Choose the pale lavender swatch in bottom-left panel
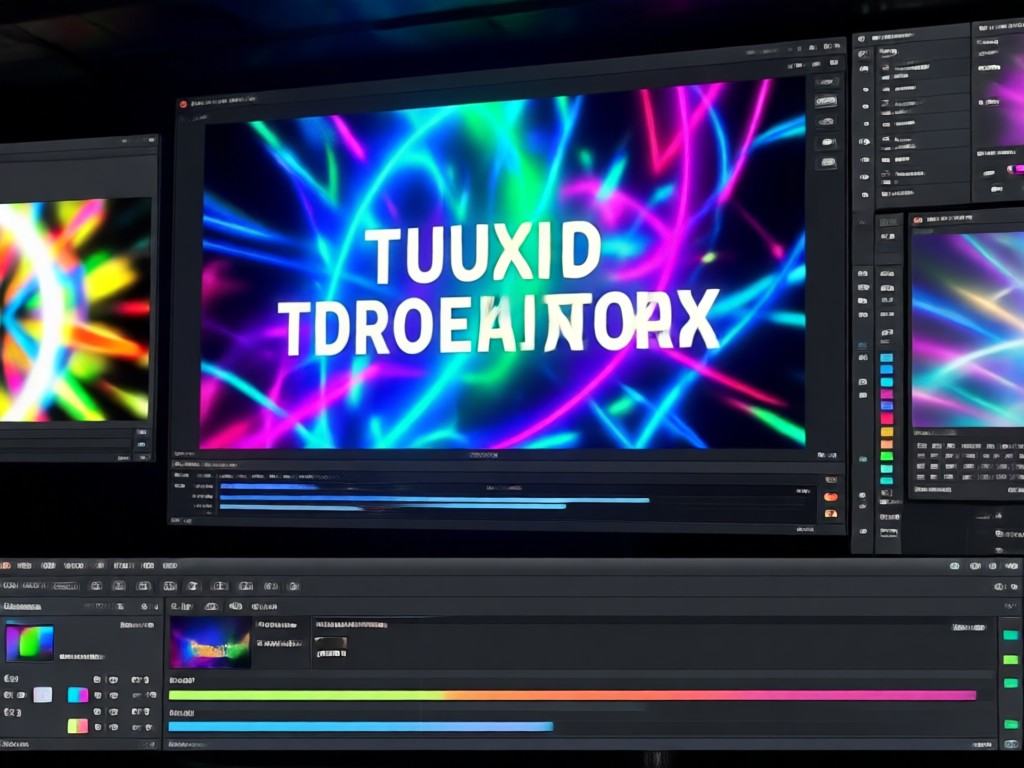Image resolution: width=1024 pixels, height=768 pixels. [x=42, y=694]
